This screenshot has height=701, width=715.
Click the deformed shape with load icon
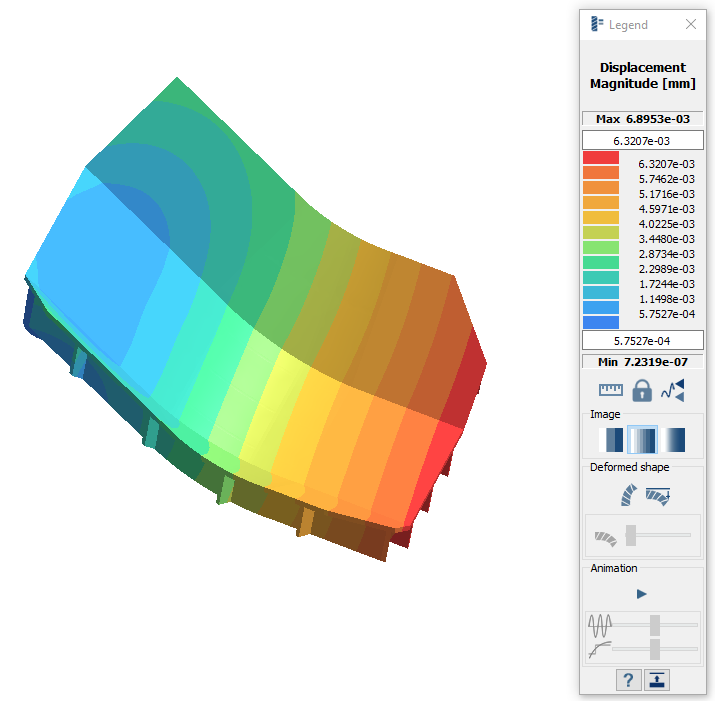pyautogui.click(x=658, y=494)
